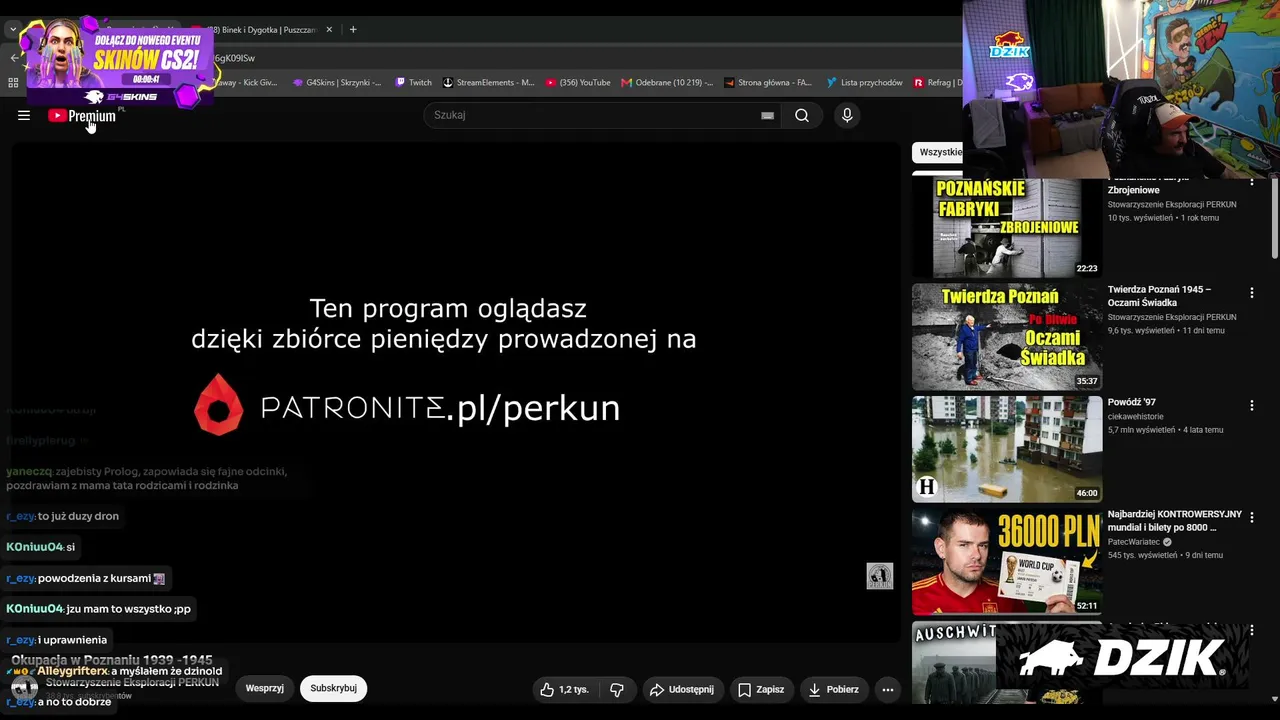The height and width of the screenshot is (720, 1280).
Task: Switch to Binek i Dygotka browser tab
Action: [262, 30]
